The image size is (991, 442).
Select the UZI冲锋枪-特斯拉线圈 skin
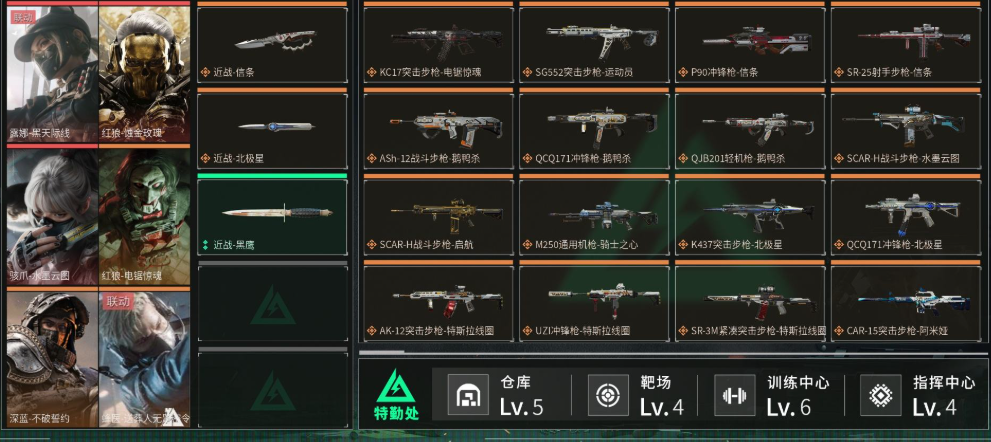pos(594,303)
